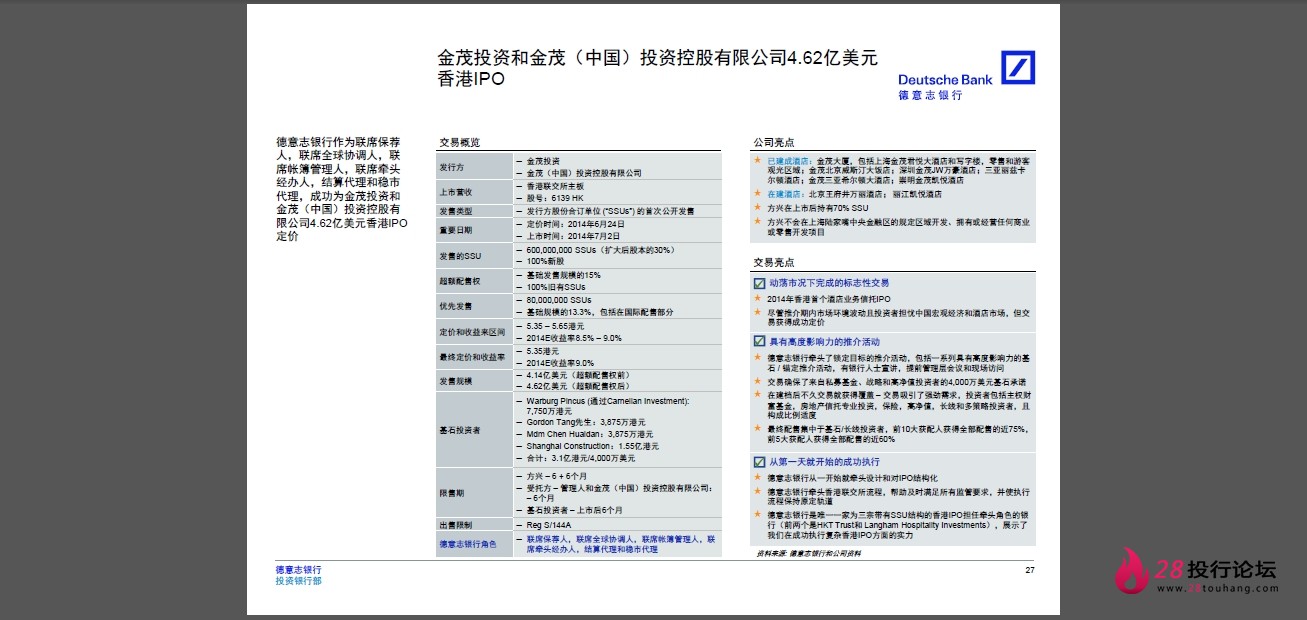The image size is (1307, 620).
Task: Click the star bullet before 德意志银行从一开始就牵头设计
Action: tap(758, 478)
